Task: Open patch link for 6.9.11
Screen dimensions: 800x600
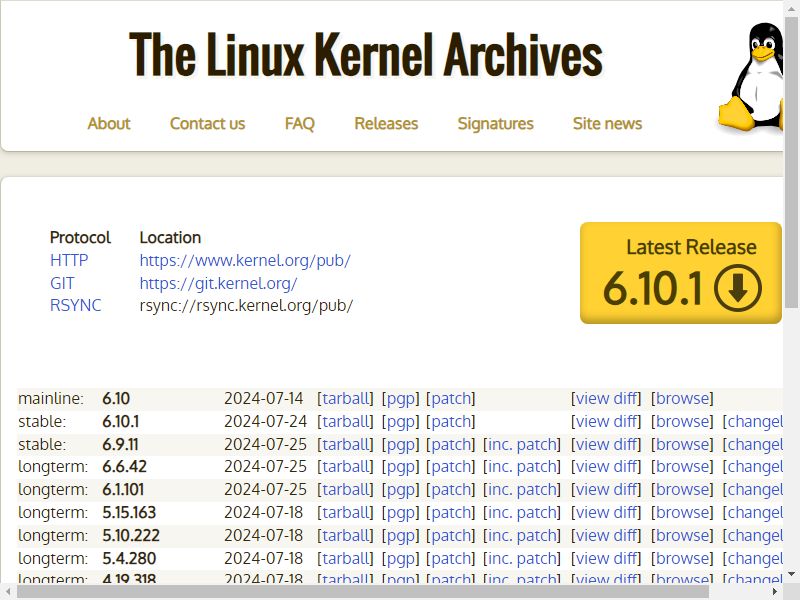Action: click(x=451, y=445)
